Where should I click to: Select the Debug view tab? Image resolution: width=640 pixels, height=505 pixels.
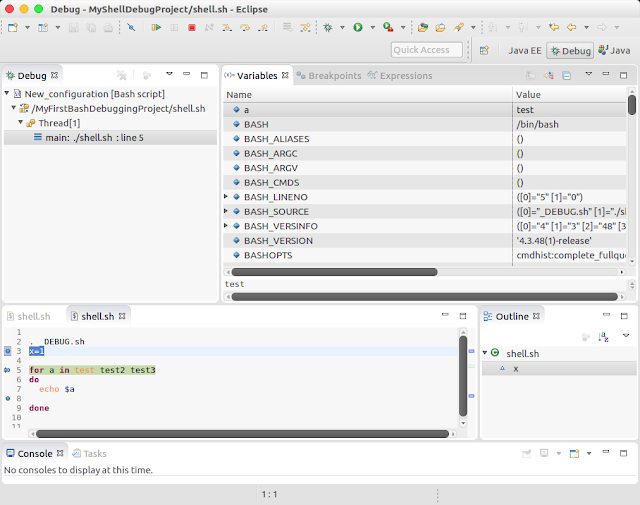(x=32, y=76)
